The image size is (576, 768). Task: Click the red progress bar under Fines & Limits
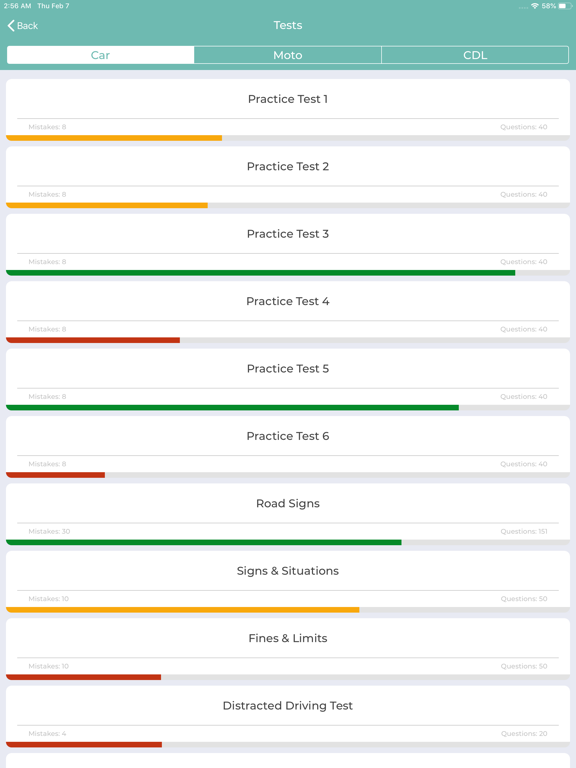(x=84, y=677)
